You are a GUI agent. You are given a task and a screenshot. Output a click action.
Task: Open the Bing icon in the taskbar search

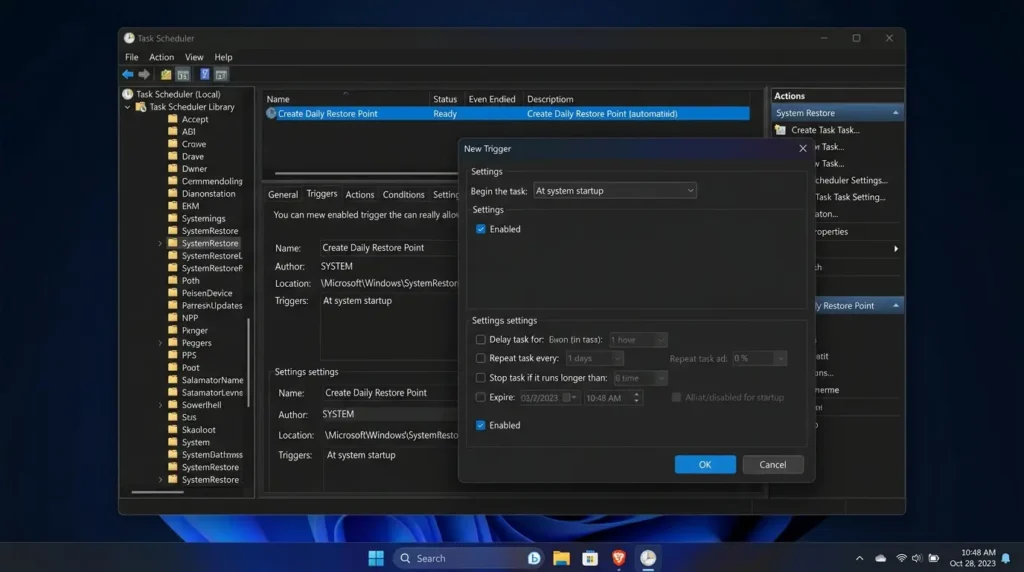[534, 558]
